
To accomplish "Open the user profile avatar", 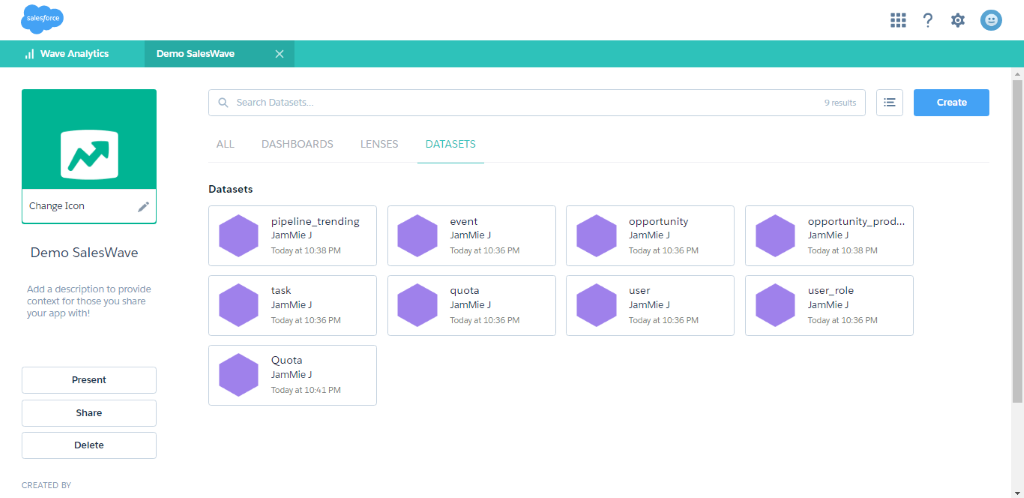I will pos(991,20).
